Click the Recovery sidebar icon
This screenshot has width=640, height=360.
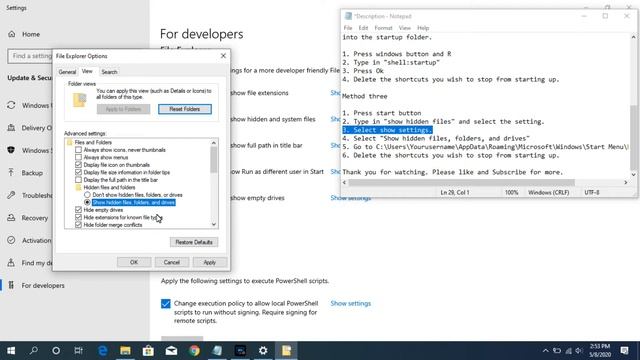[x=11, y=218]
